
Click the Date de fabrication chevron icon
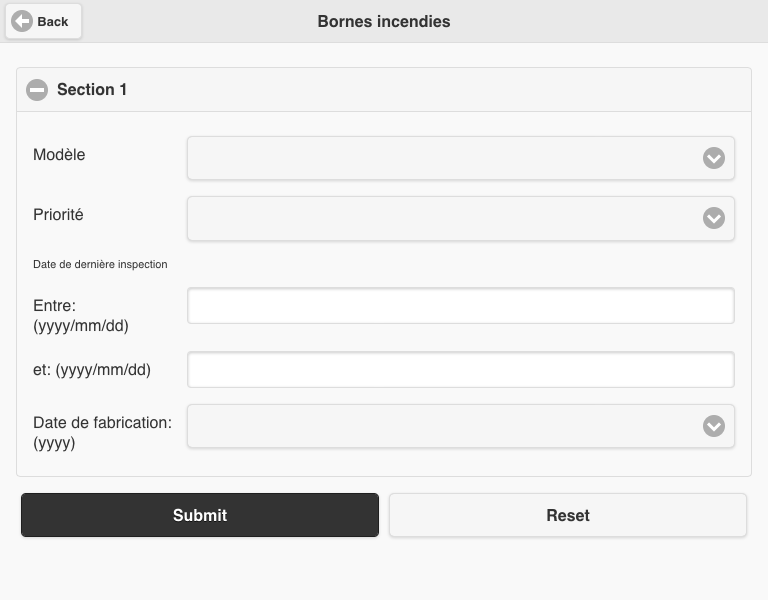714,426
